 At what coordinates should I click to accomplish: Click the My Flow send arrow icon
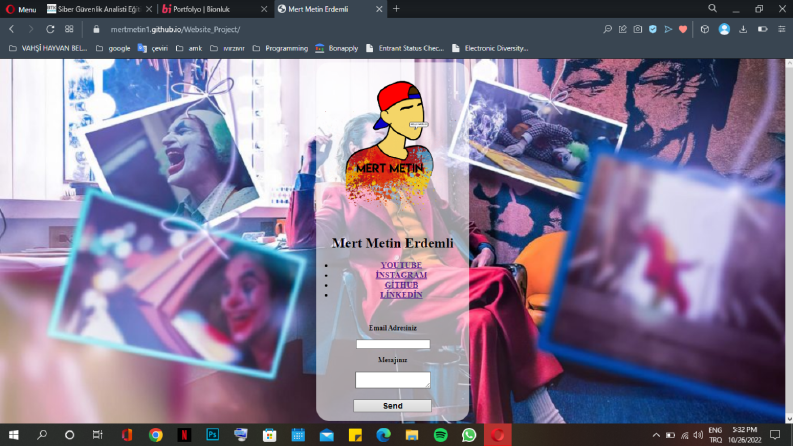pos(668,29)
